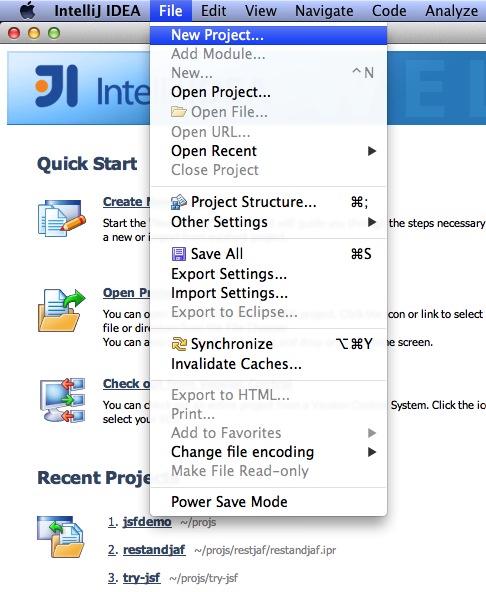Open the Apple menu icon
This screenshot has width=486, height=592.
tap(27, 10)
